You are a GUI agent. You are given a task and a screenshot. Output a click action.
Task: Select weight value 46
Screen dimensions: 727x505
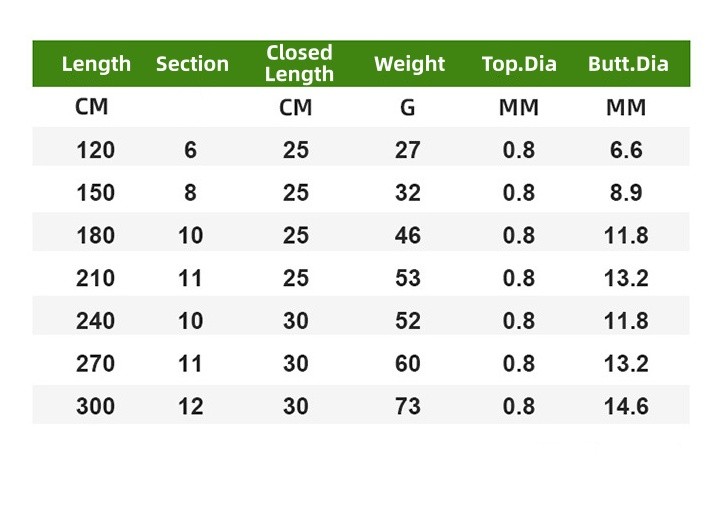pyautogui.click(x=408, y=236)
